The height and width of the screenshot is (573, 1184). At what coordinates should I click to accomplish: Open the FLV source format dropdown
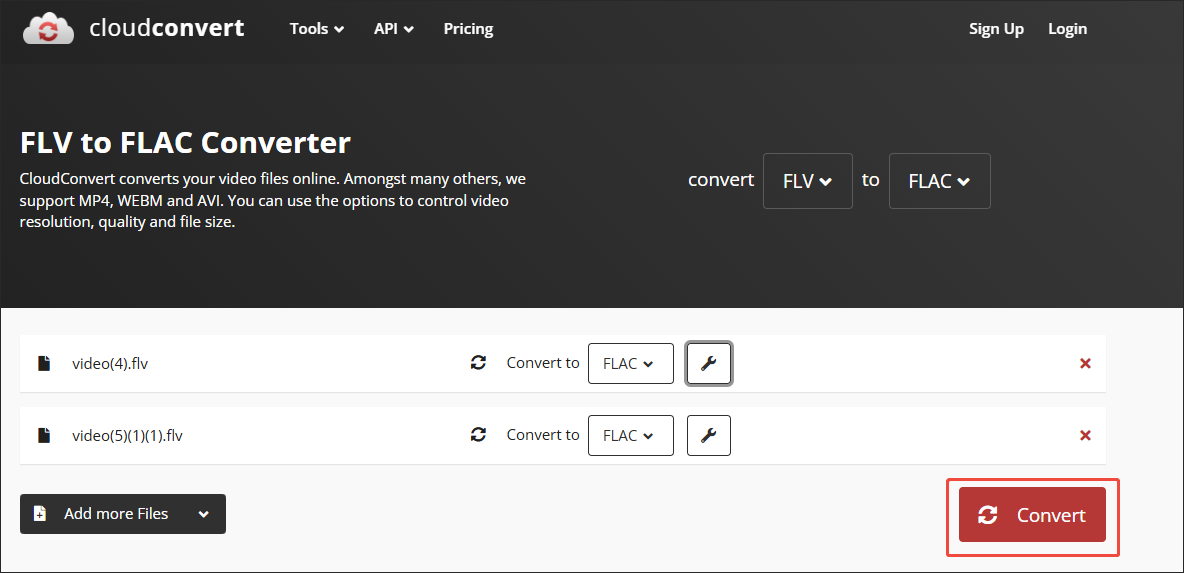(x=807, y=181)
